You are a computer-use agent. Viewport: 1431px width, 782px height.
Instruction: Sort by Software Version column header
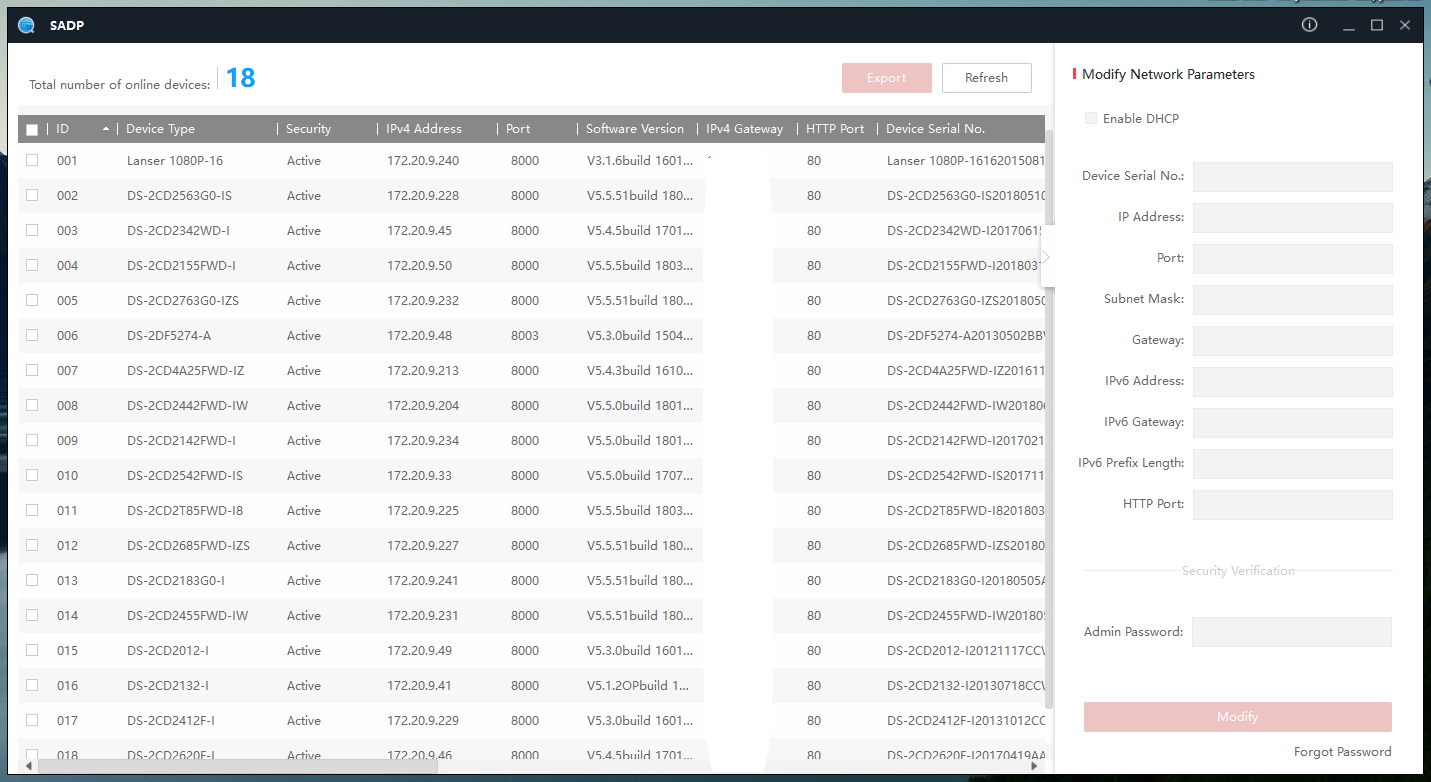[635, 129]
